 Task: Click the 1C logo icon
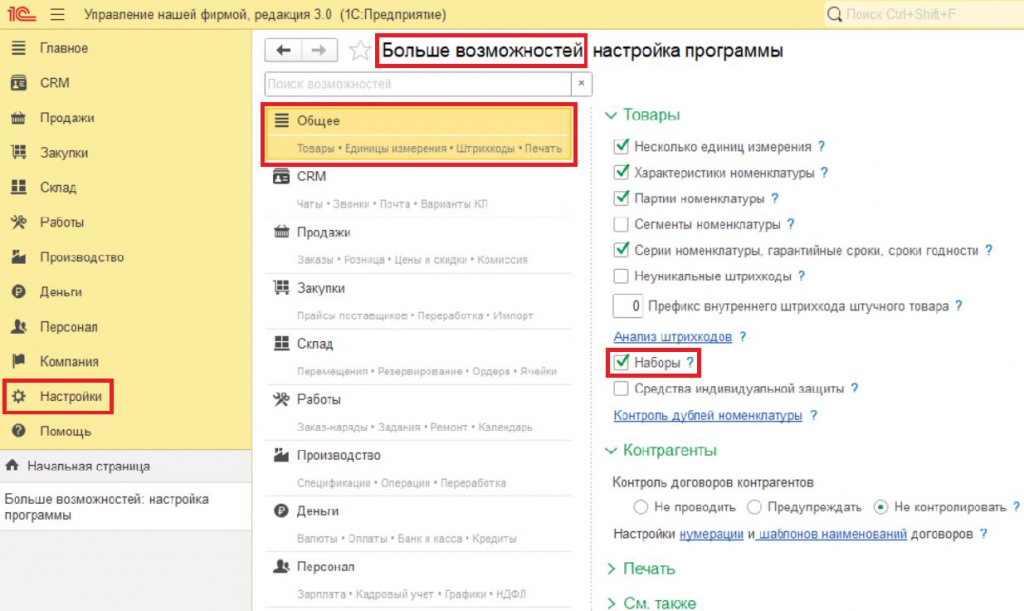(x=22, y=14)
